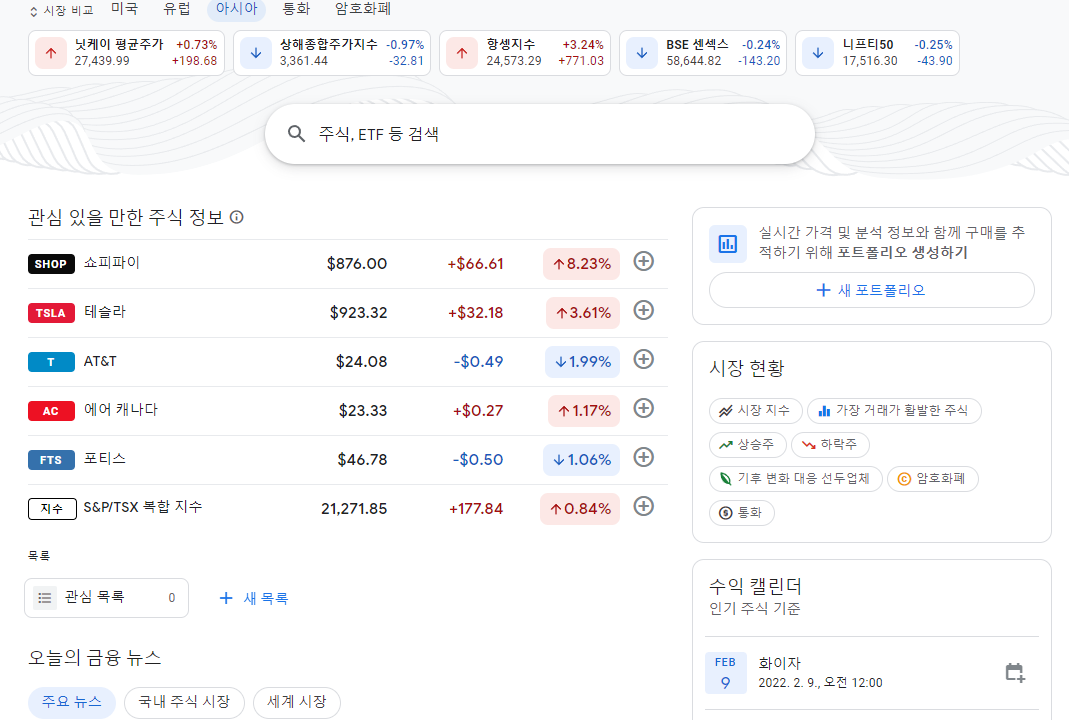Click the down arrow icon on 니프티50 card
This screenshot has width=1069, height=720.
[x=817, y=53]
